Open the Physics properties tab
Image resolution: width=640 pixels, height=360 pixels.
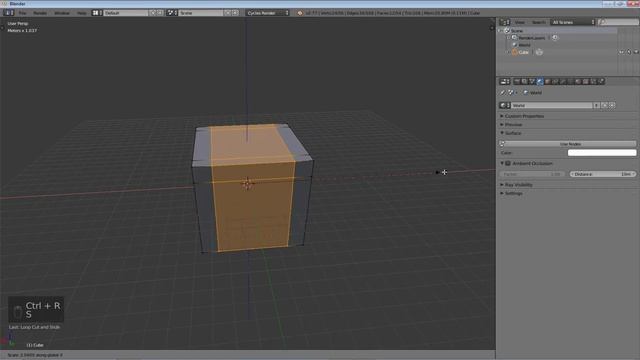[601, 82]
